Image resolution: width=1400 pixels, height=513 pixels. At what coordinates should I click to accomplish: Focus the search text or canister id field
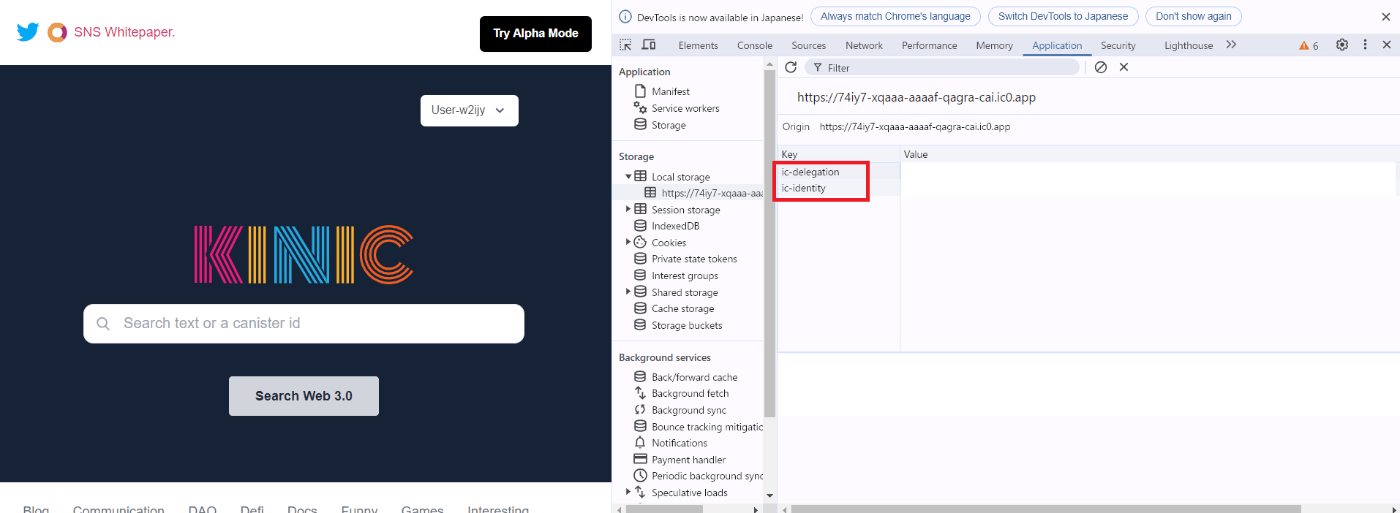click(304, 323)
